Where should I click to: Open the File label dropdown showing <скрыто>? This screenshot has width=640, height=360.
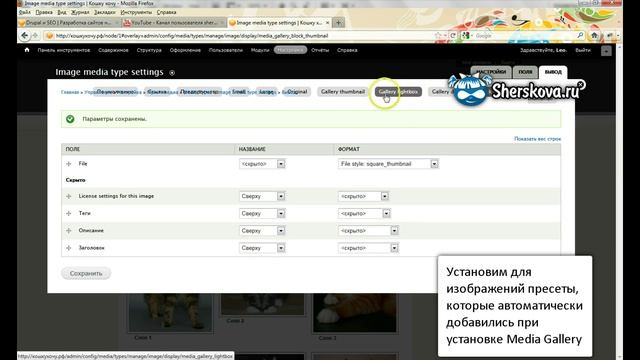[262, 164]
